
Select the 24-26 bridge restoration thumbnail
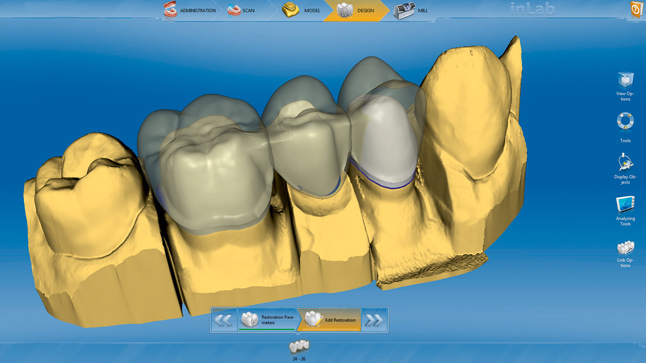[x=299, y=349]
